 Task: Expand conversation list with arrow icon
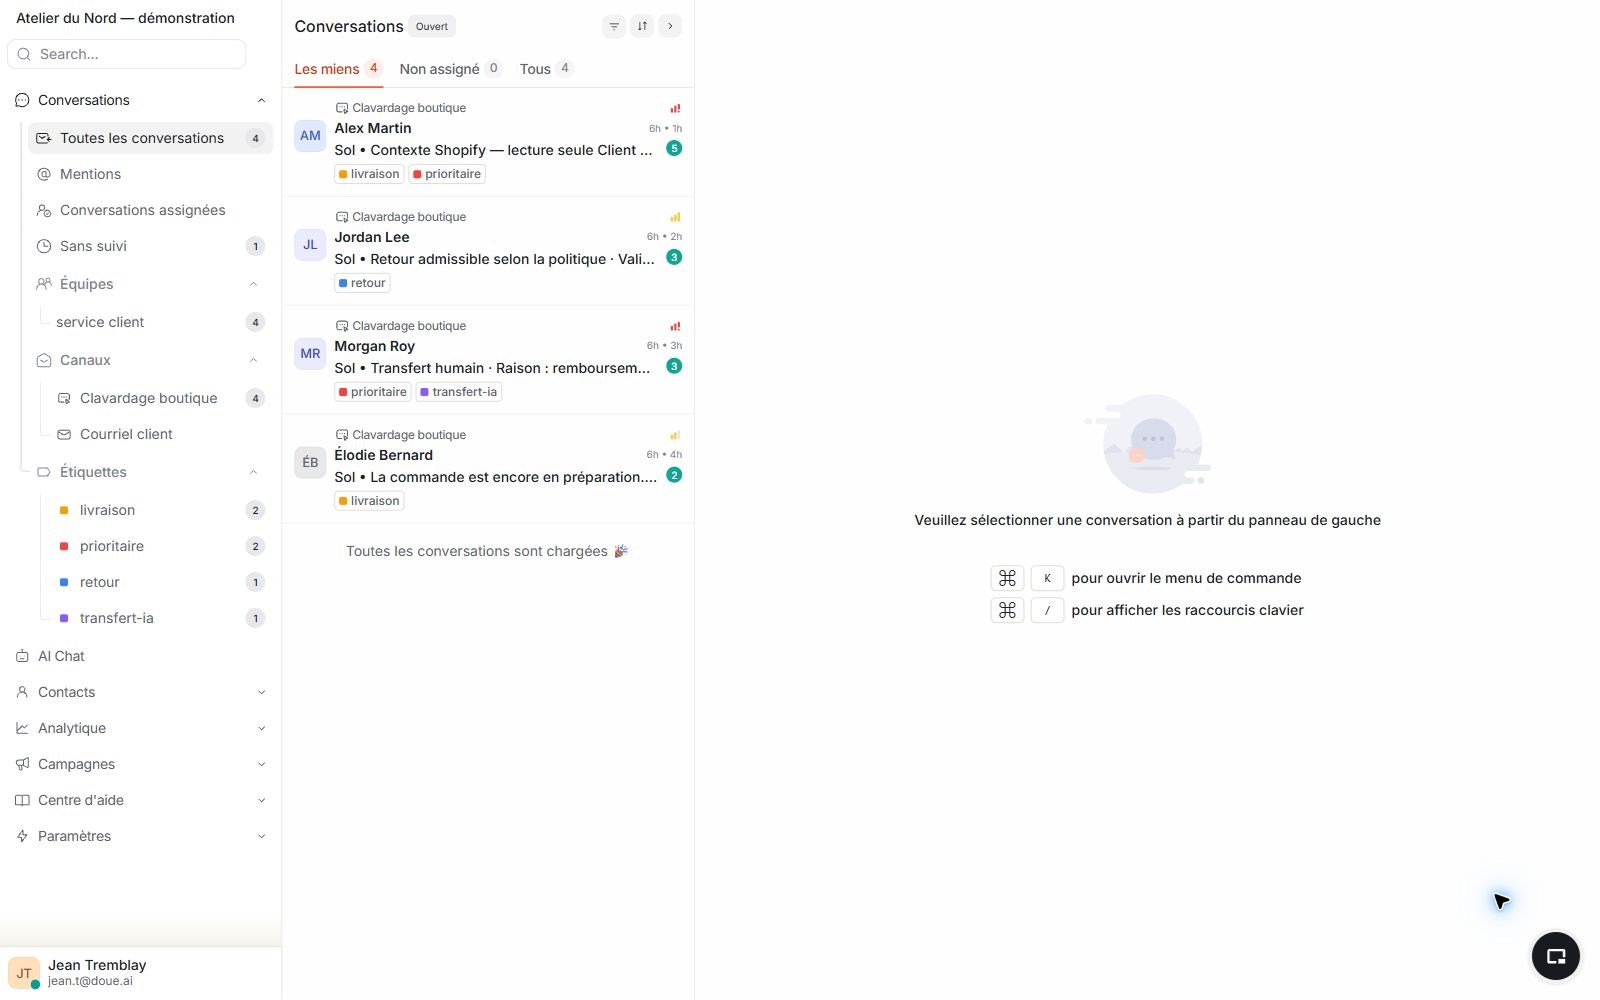670,26
